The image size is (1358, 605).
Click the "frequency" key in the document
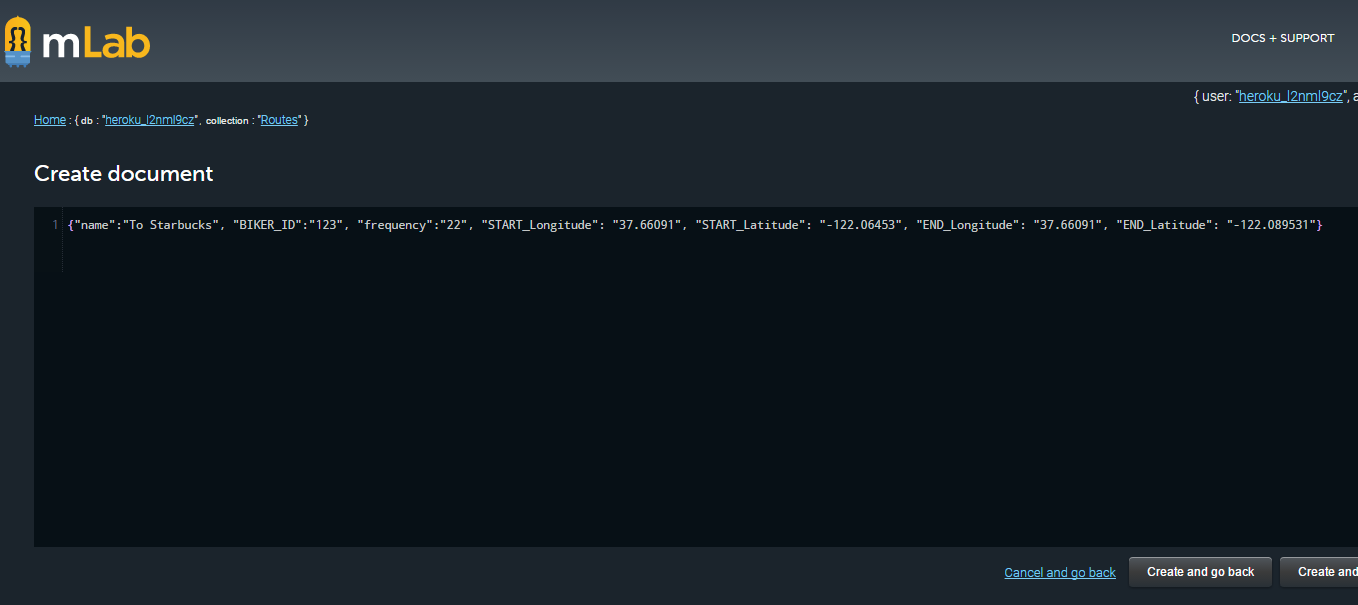tap(395, 226)
